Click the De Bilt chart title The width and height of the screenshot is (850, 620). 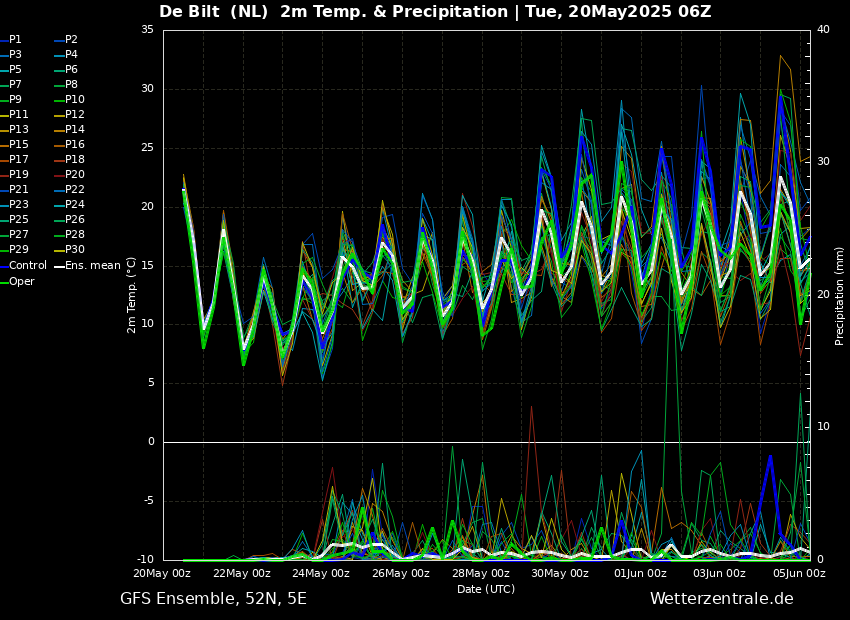[x=435, y=12]
